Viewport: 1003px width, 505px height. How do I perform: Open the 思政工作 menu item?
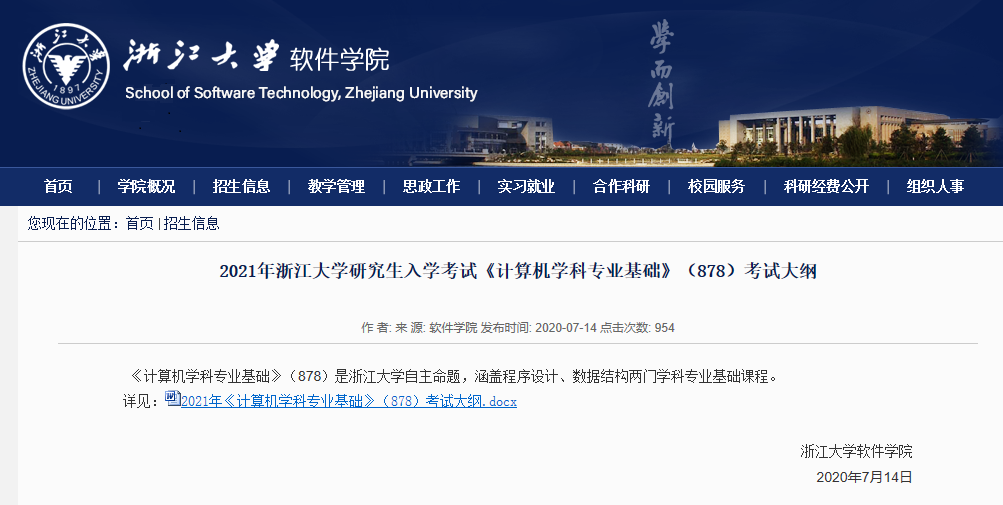[431, 186]
